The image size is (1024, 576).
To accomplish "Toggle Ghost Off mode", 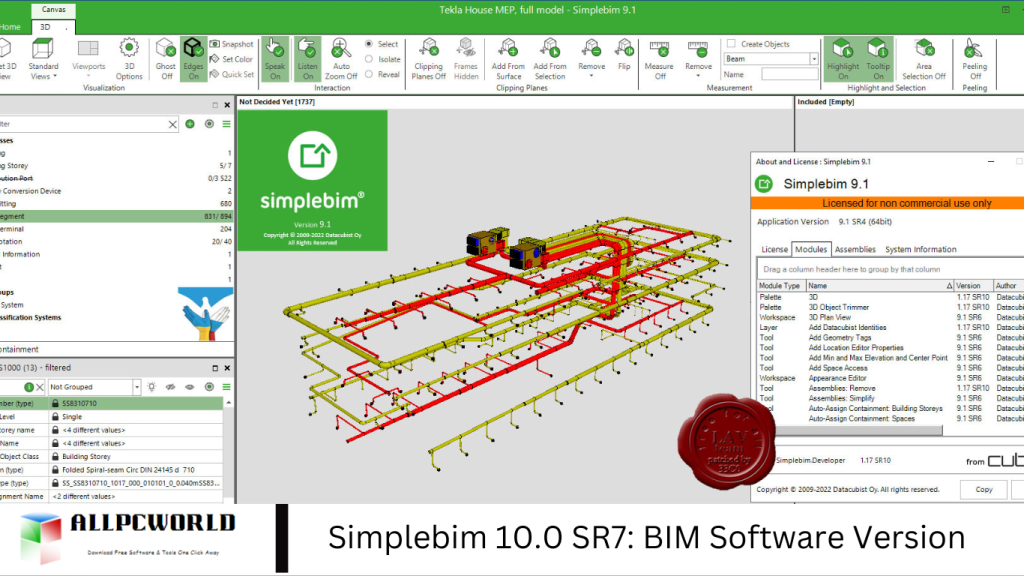I will coord(166,59).
